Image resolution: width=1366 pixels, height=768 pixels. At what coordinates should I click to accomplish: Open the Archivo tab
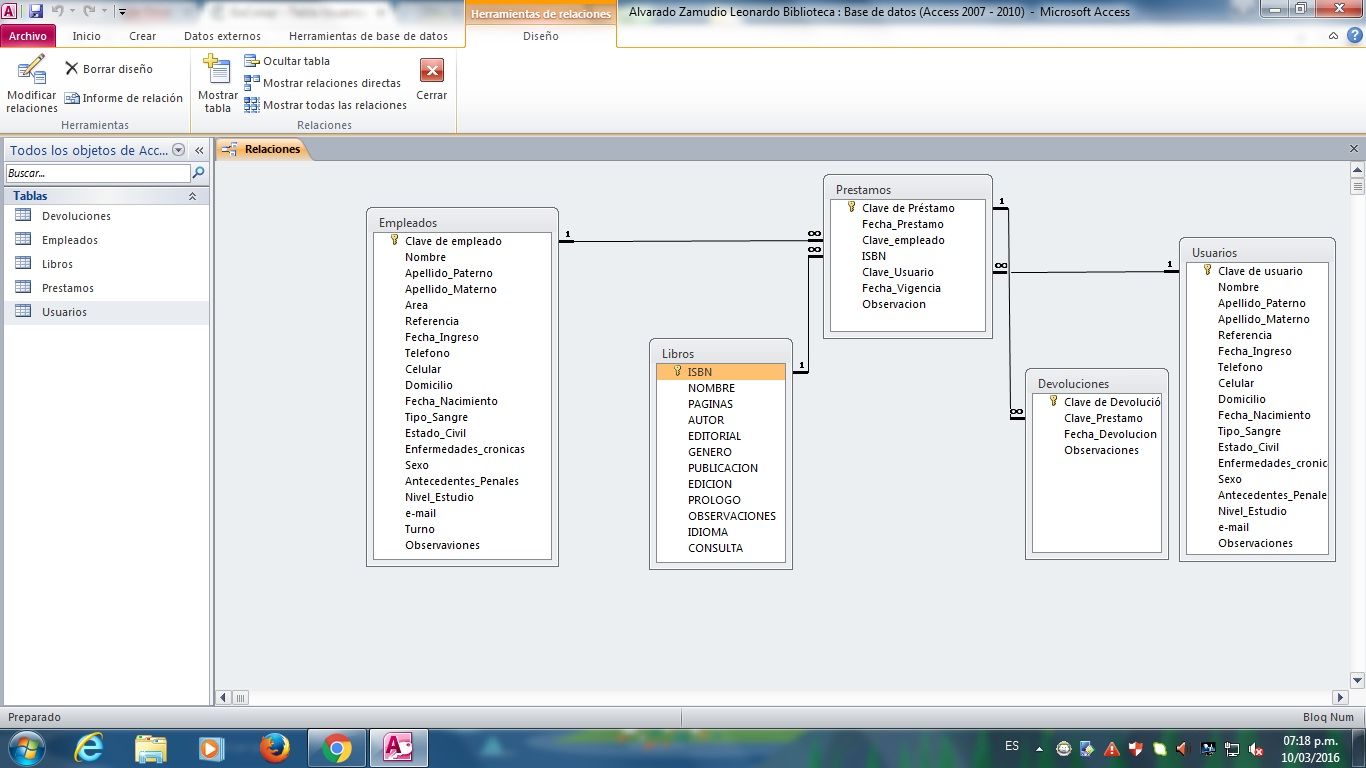click(28, 36)
